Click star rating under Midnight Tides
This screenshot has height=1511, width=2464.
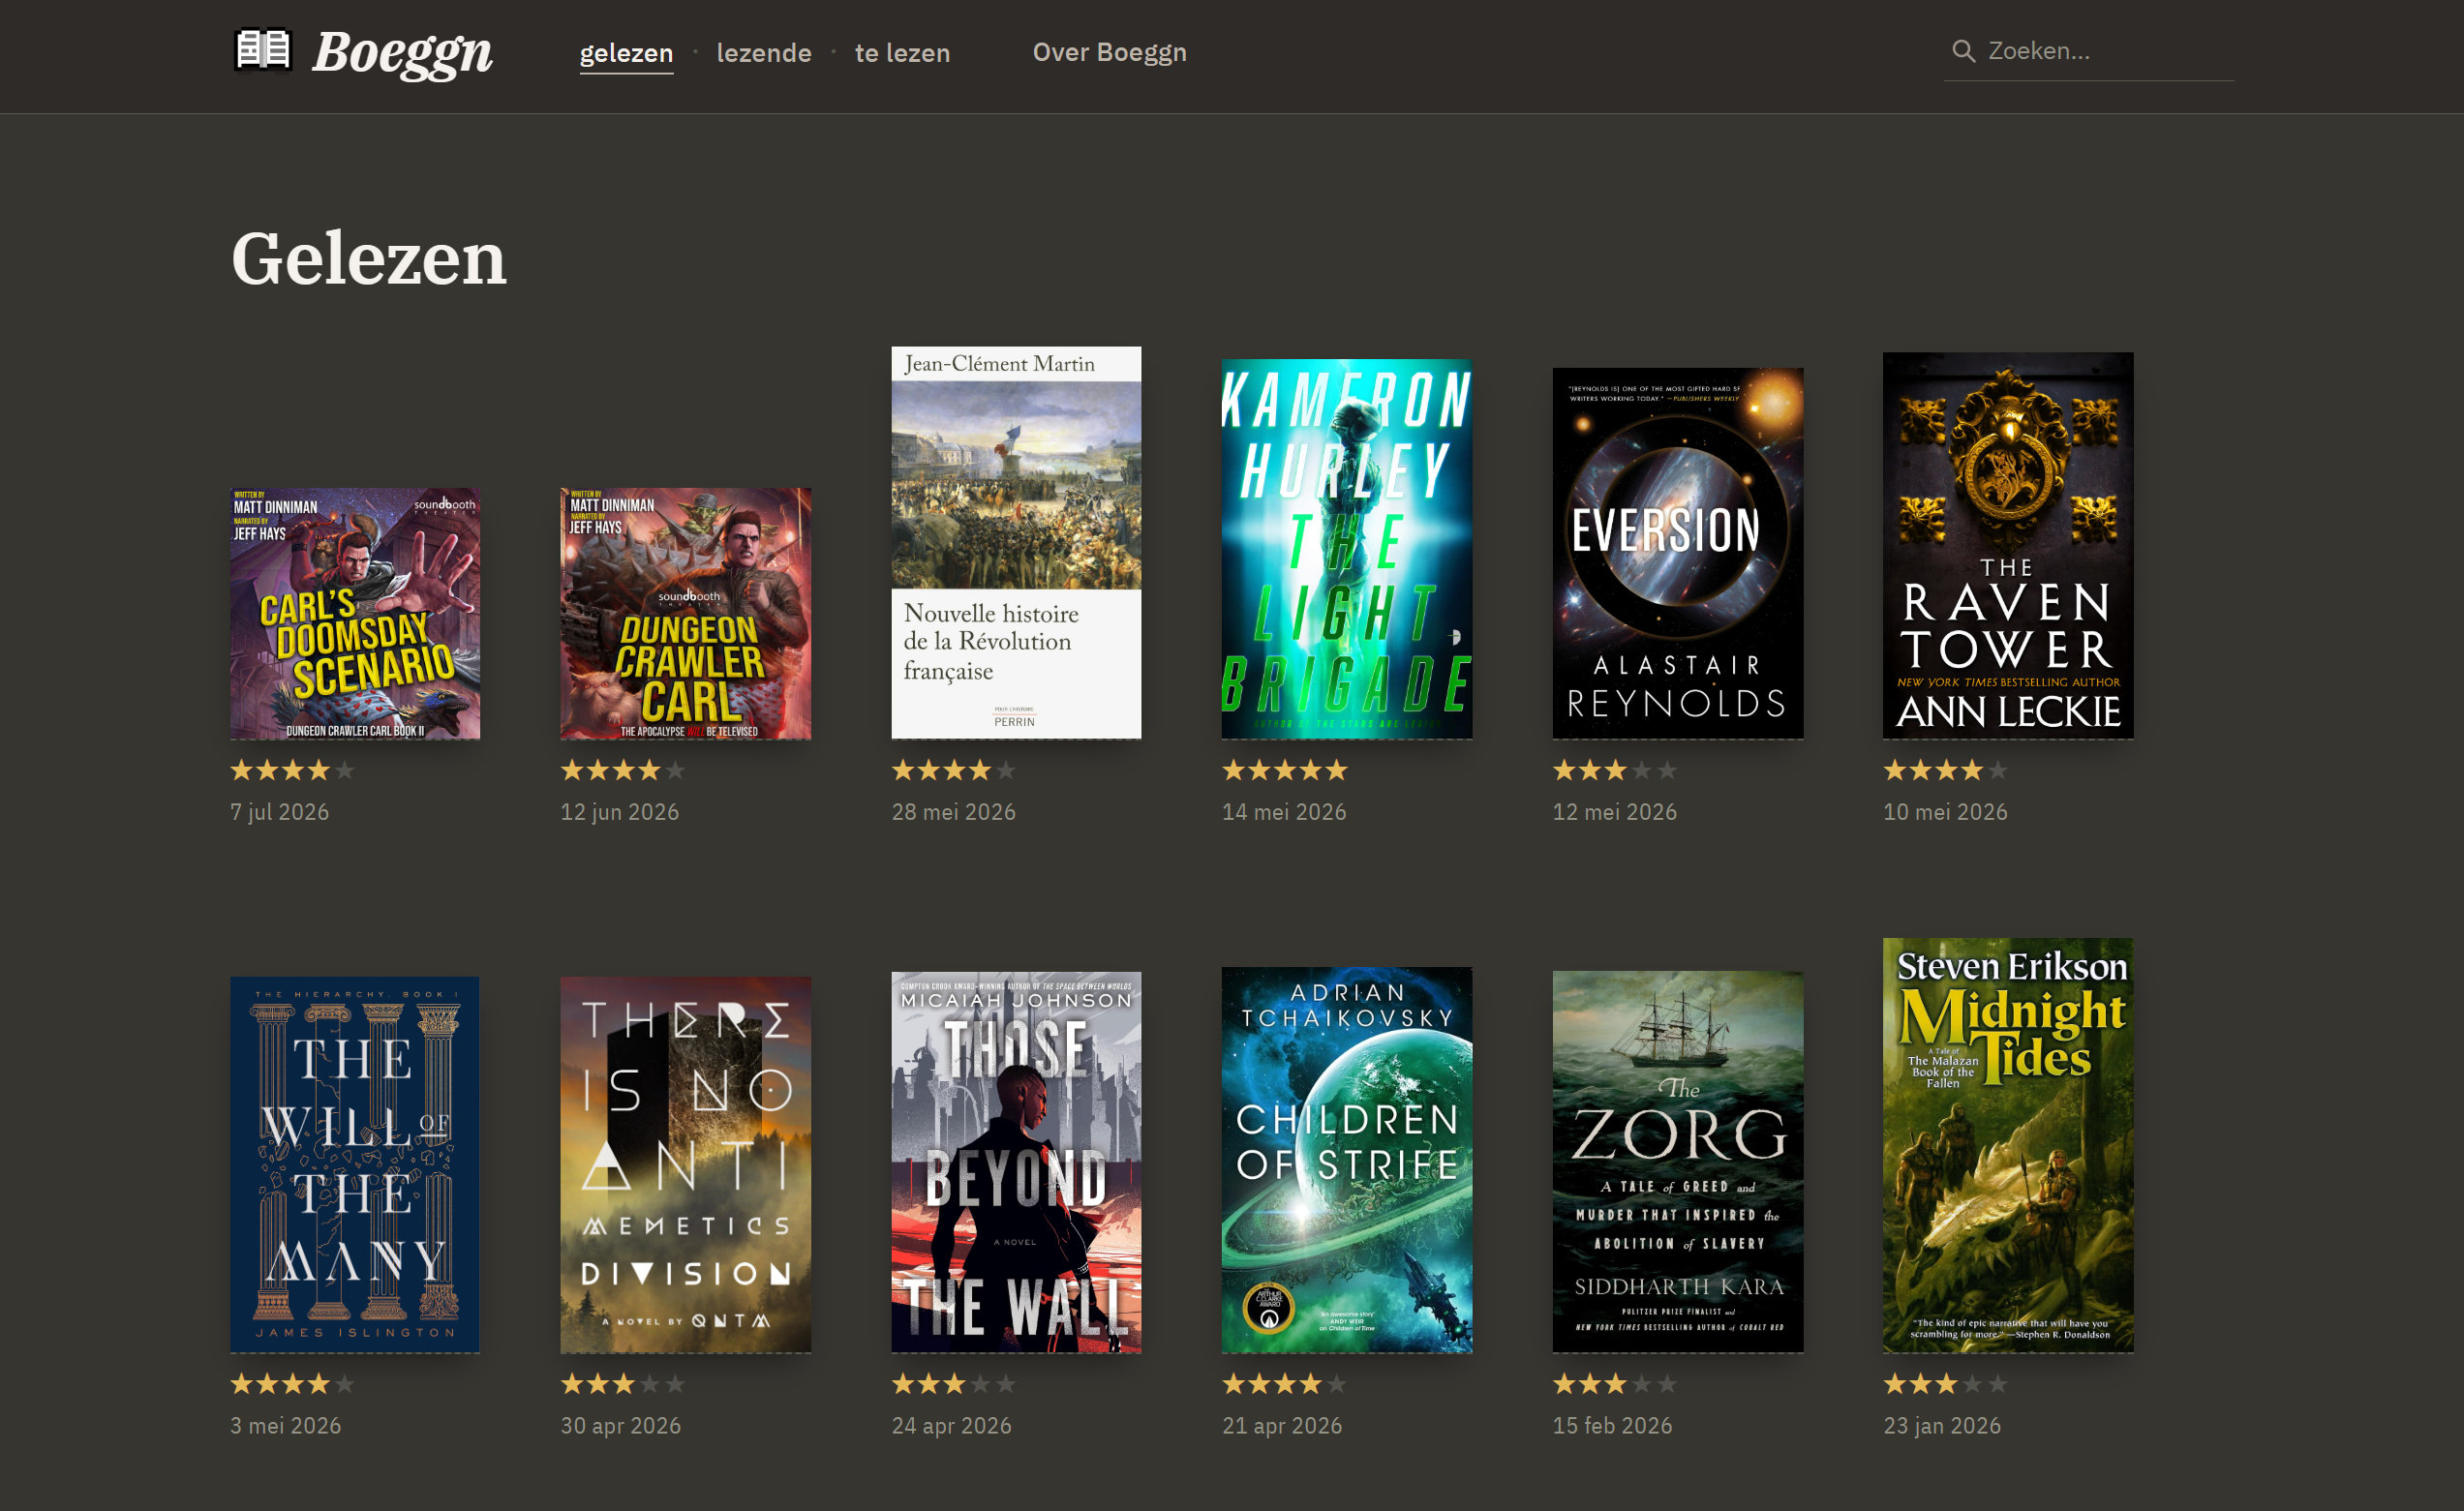pyautogui.click(x=1945, y=1384)
